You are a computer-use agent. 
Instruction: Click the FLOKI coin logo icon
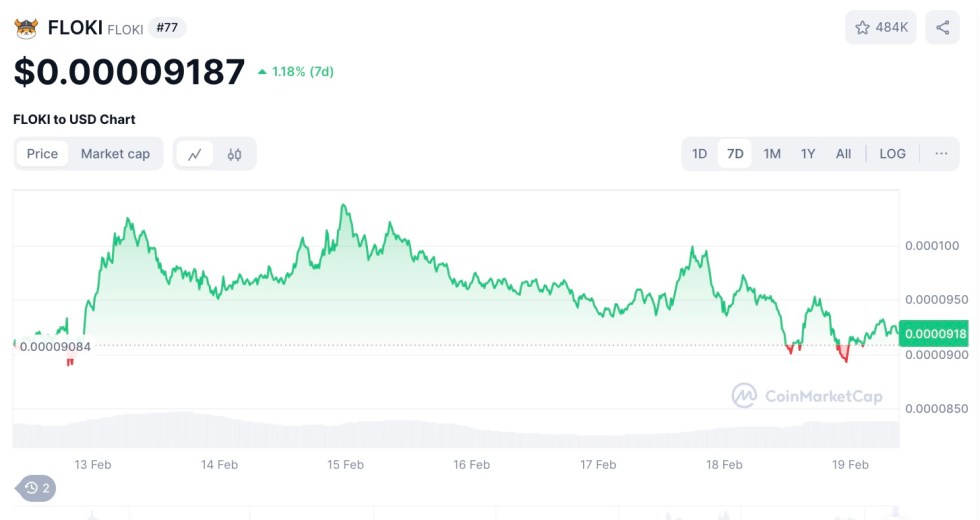point(26,27)
